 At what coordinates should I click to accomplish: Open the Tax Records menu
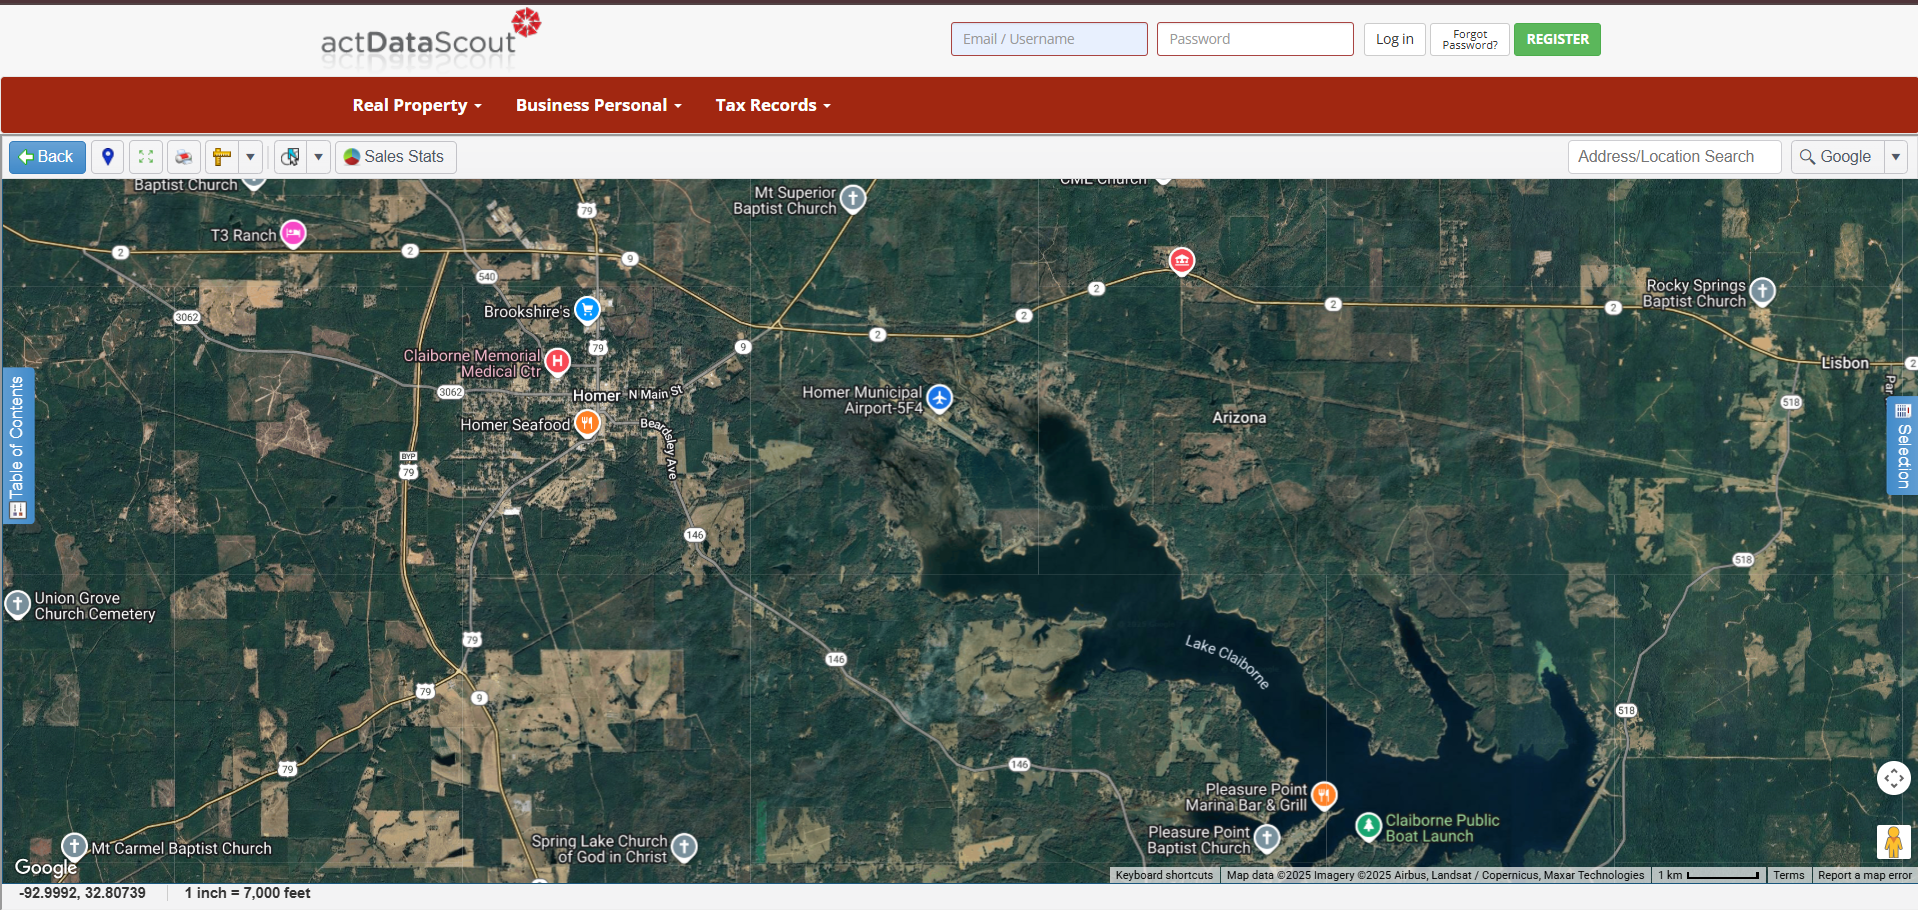coord(772,105)
